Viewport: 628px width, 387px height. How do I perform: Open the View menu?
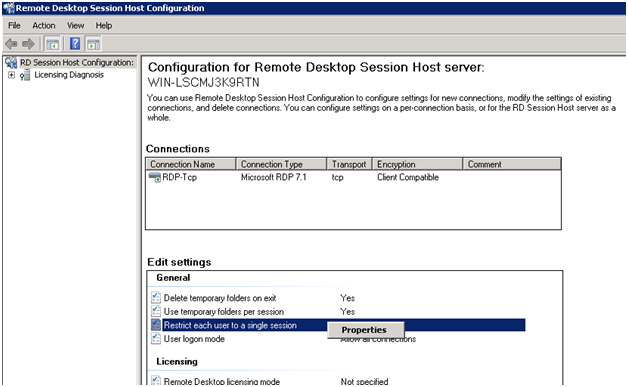[x=75, y=25]
